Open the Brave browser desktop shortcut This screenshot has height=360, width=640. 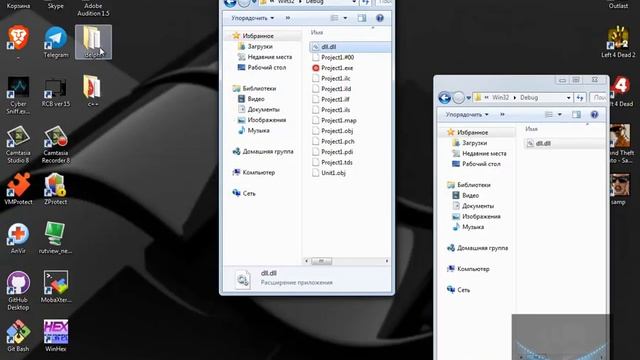pyautogui.click(x=18, y=39)
